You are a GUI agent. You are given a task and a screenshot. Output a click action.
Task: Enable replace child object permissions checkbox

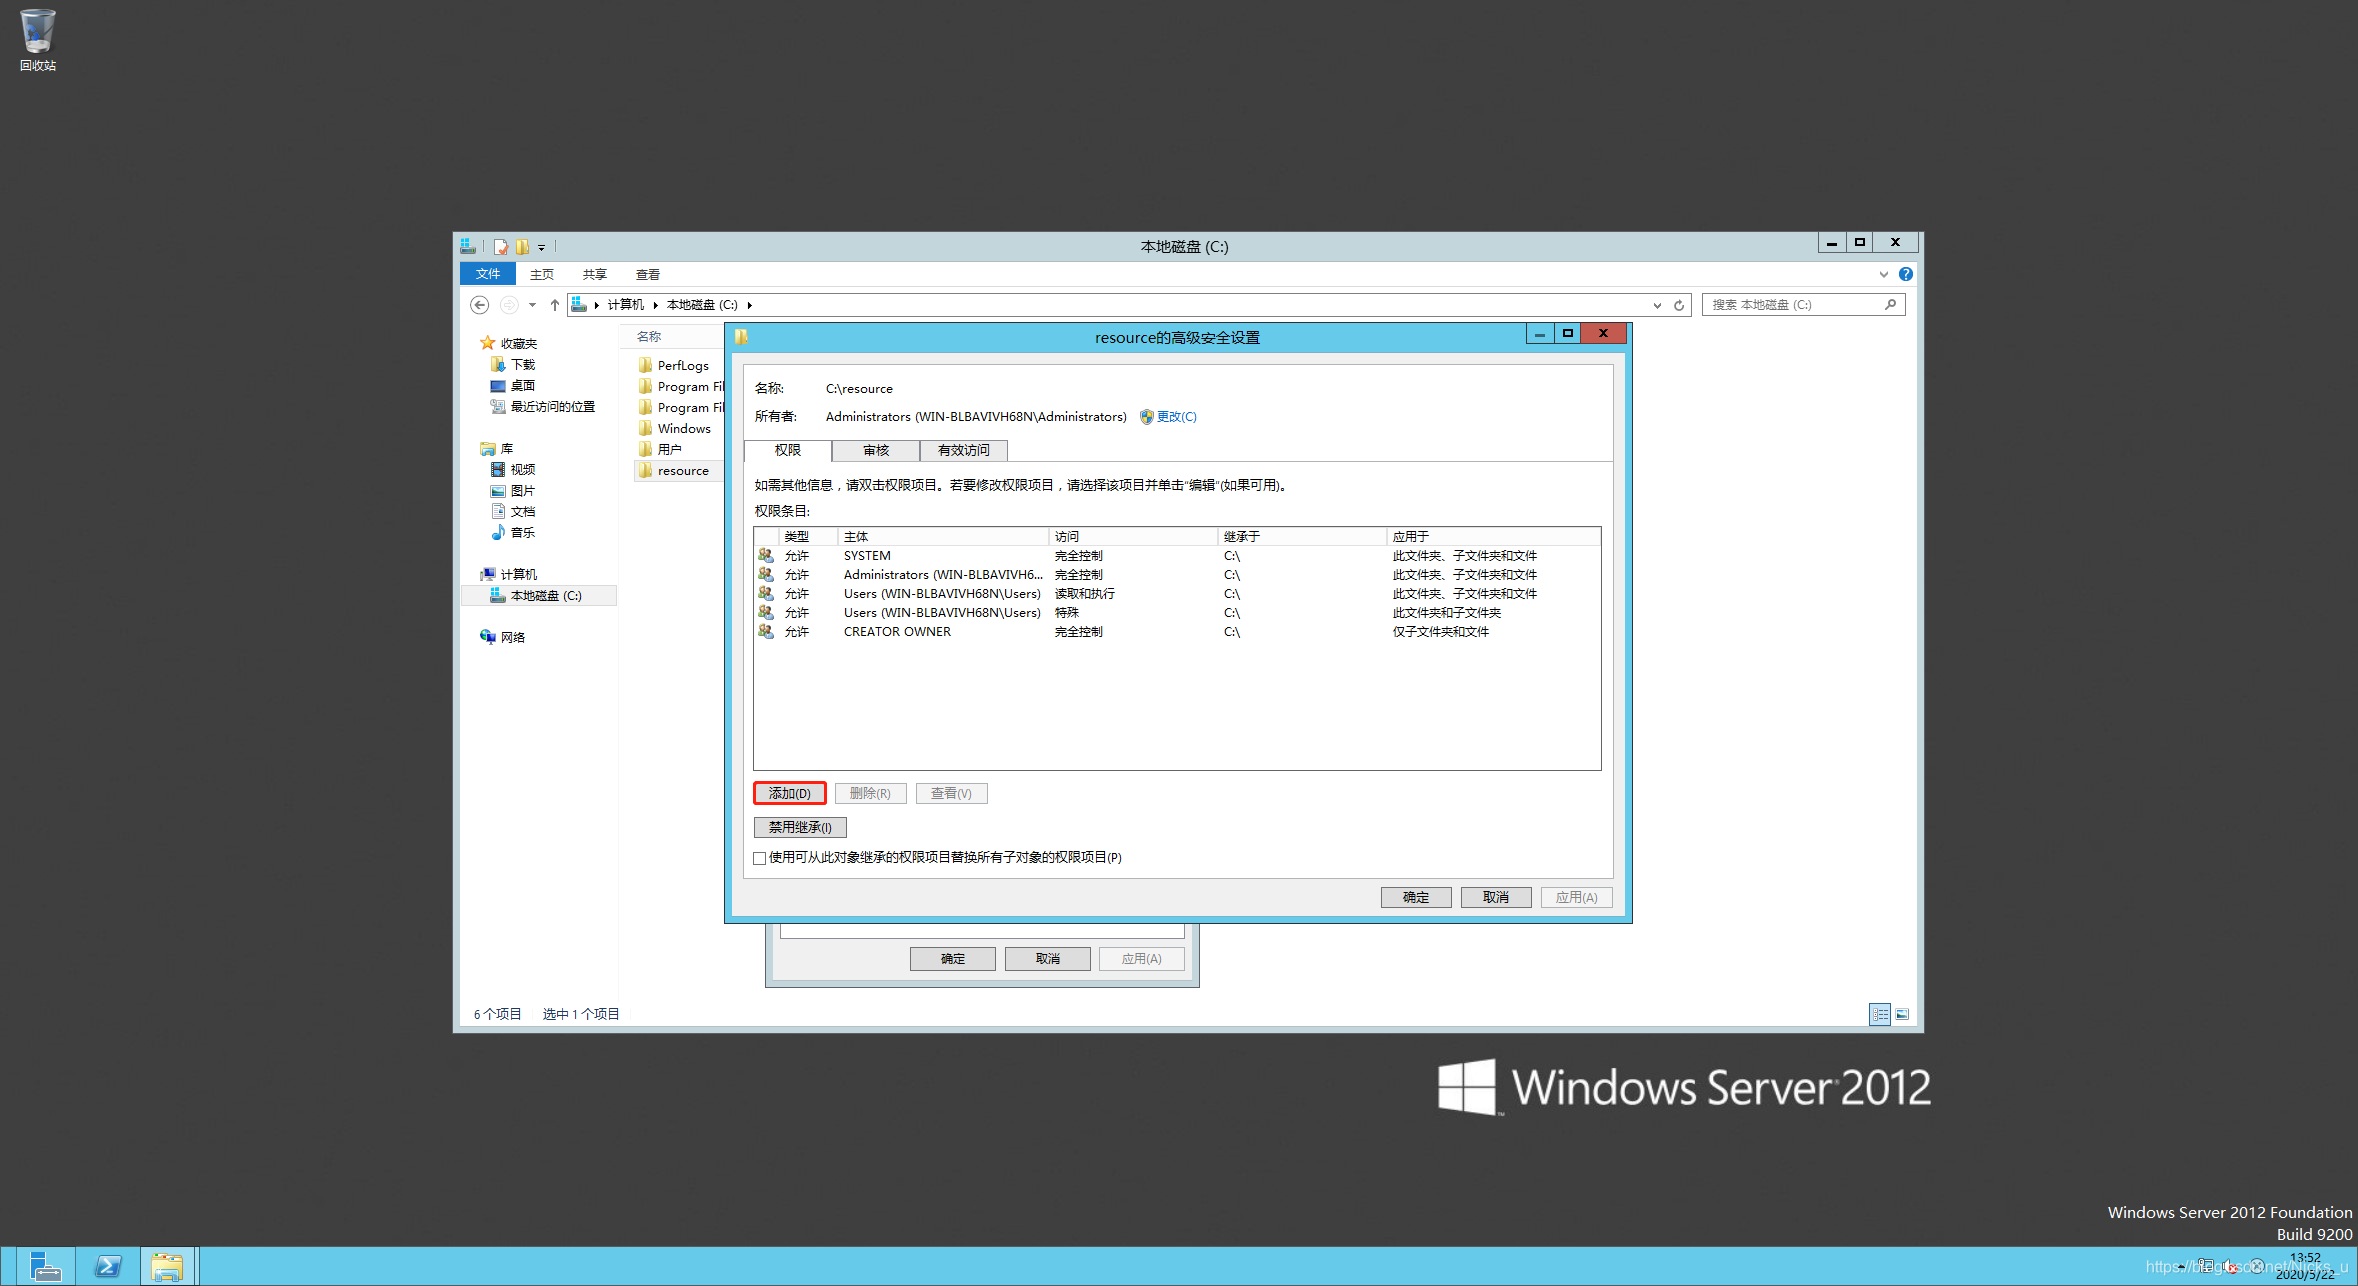760,858
